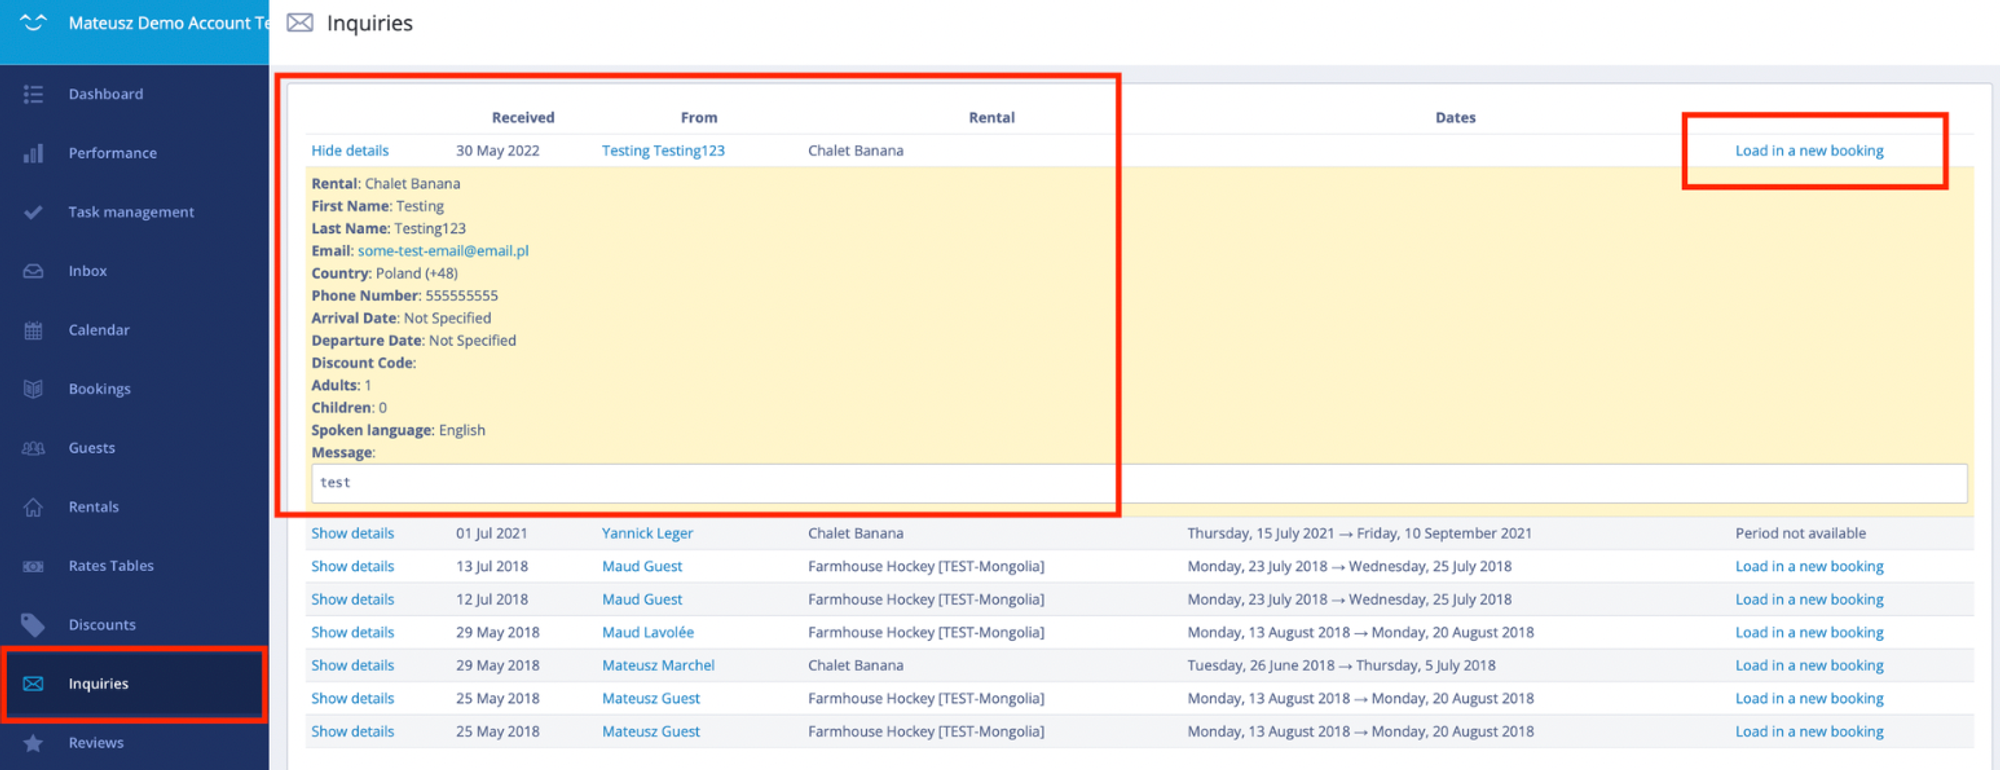Click the Bookings book icon
The image size is (2000, 770).
pos(33,389)
